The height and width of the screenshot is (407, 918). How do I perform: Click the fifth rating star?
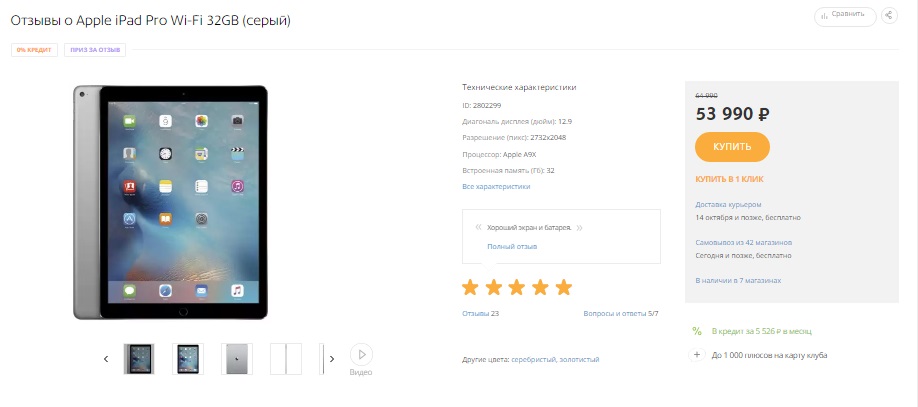pyautogui.click(x=563, y=287)
